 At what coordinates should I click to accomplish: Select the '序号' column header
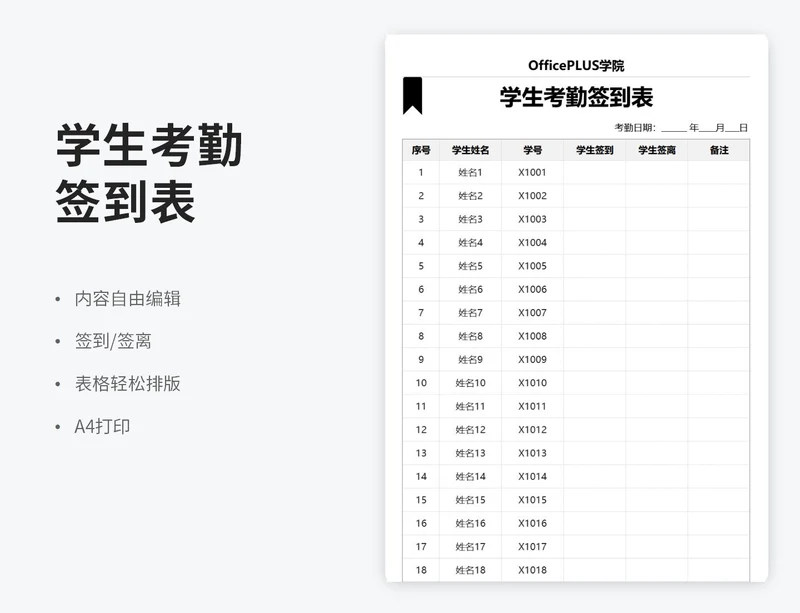coord(421,150)
